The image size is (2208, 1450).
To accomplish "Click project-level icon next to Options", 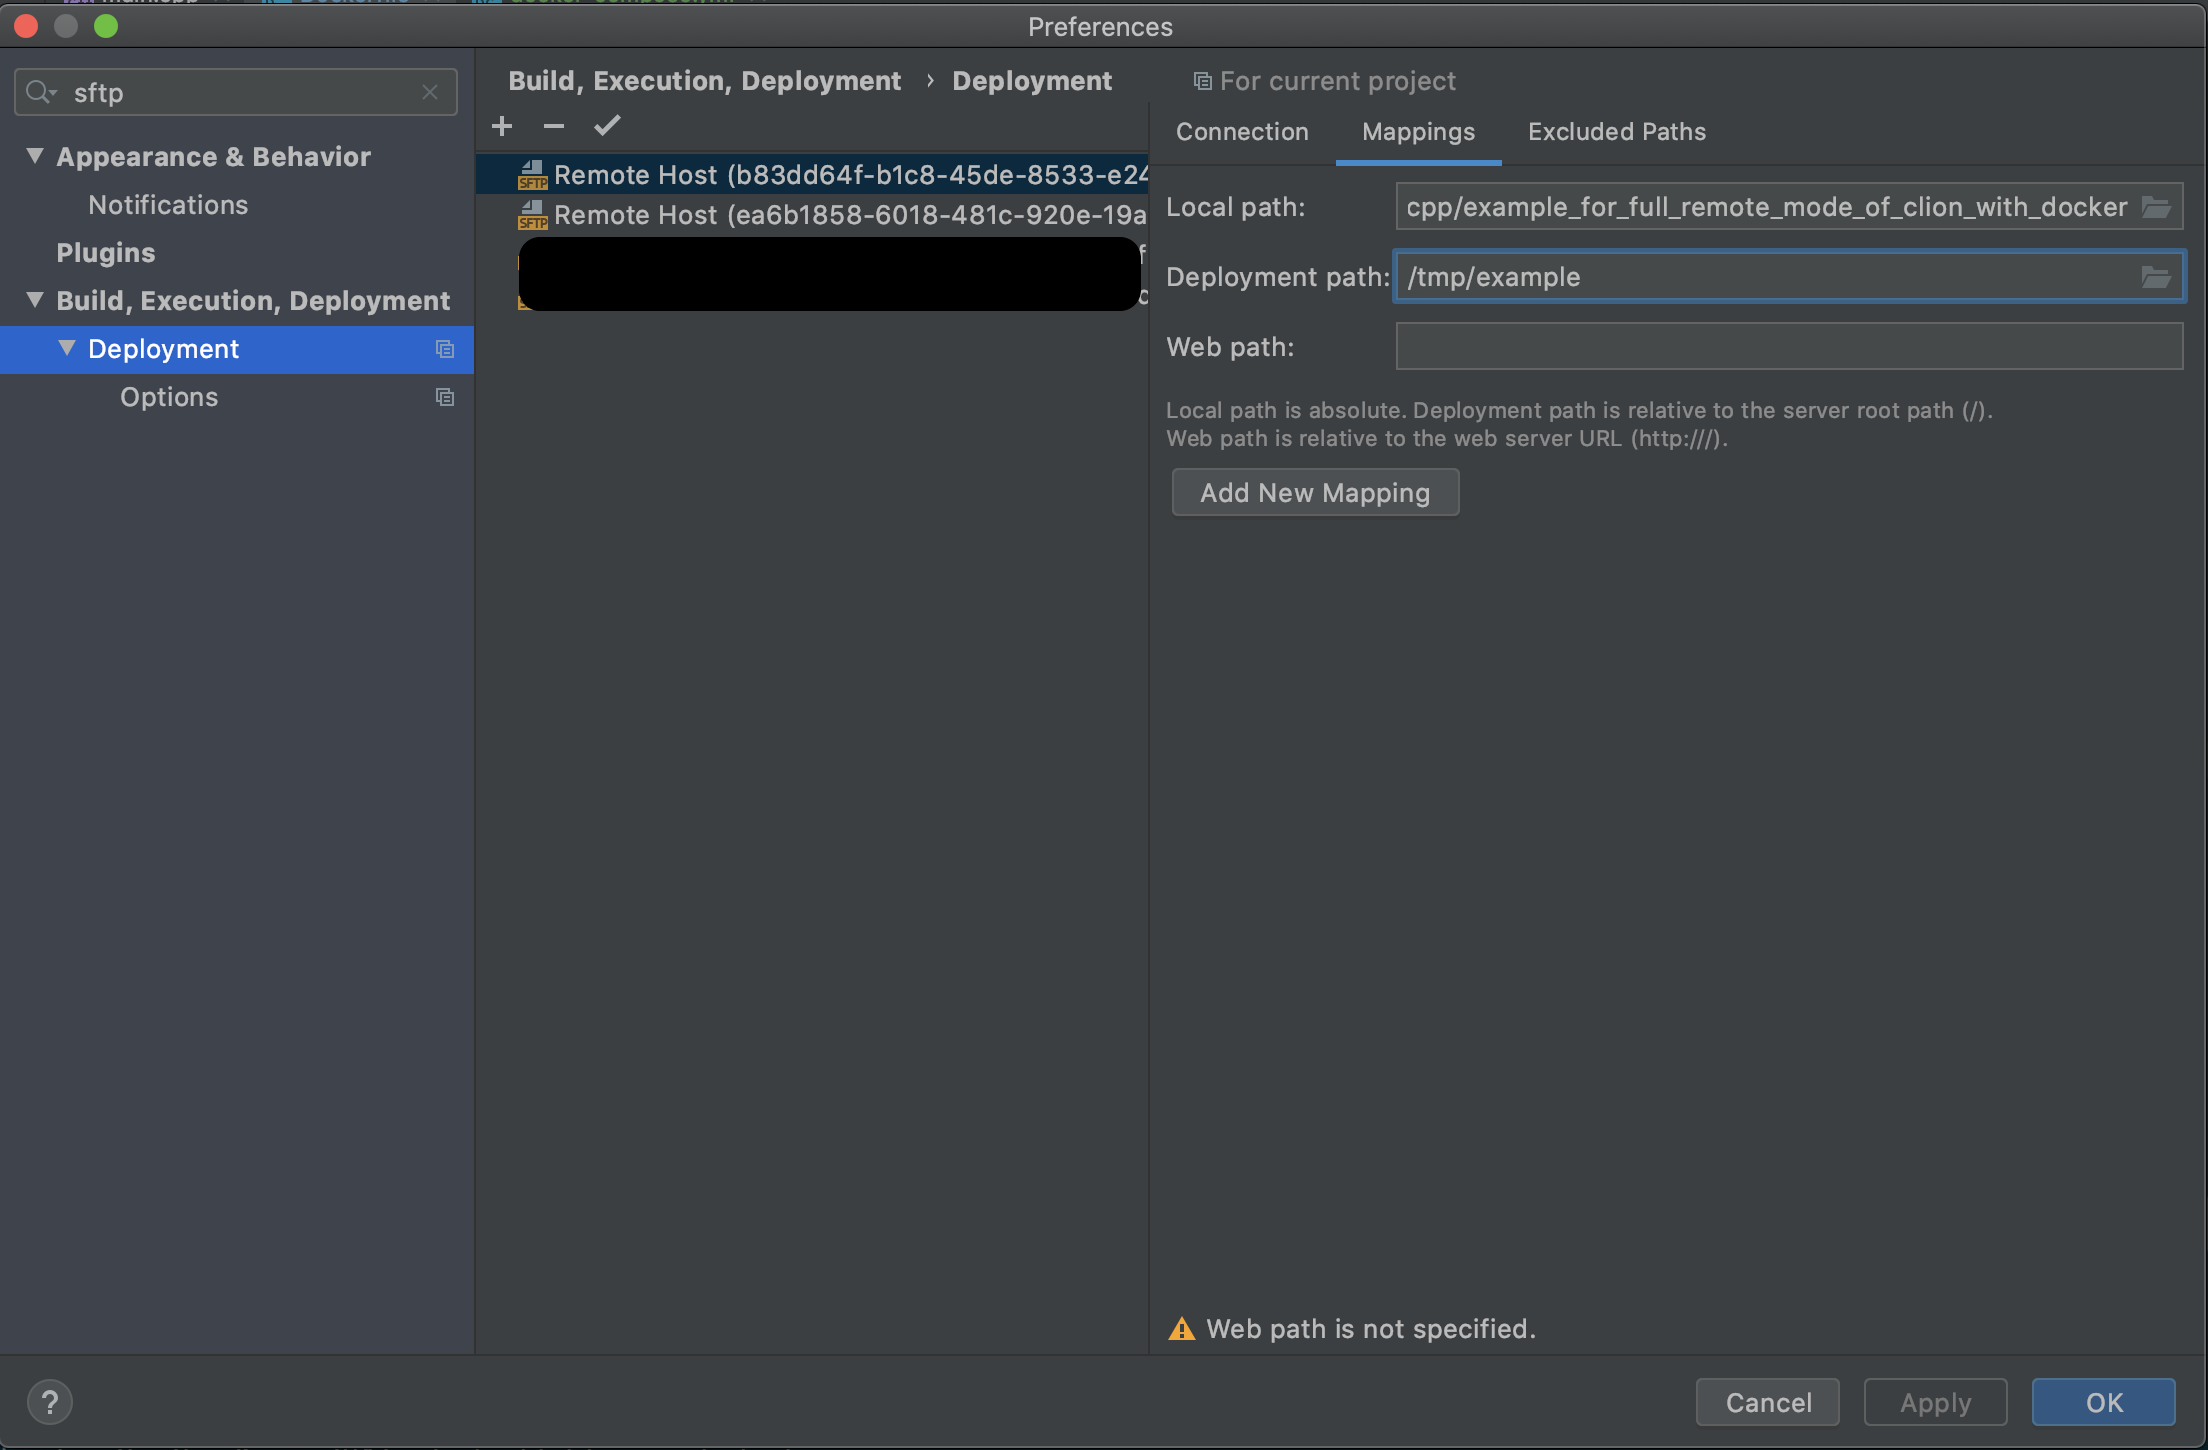I will [x=445, y=397].
